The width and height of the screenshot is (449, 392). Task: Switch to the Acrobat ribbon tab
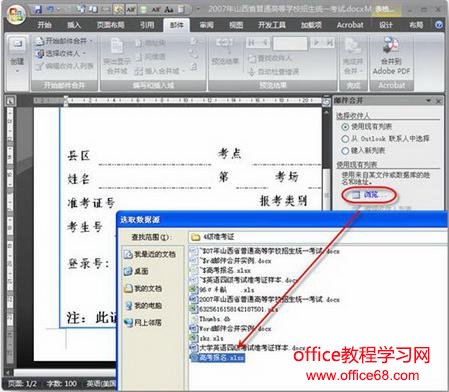point(350,25)
